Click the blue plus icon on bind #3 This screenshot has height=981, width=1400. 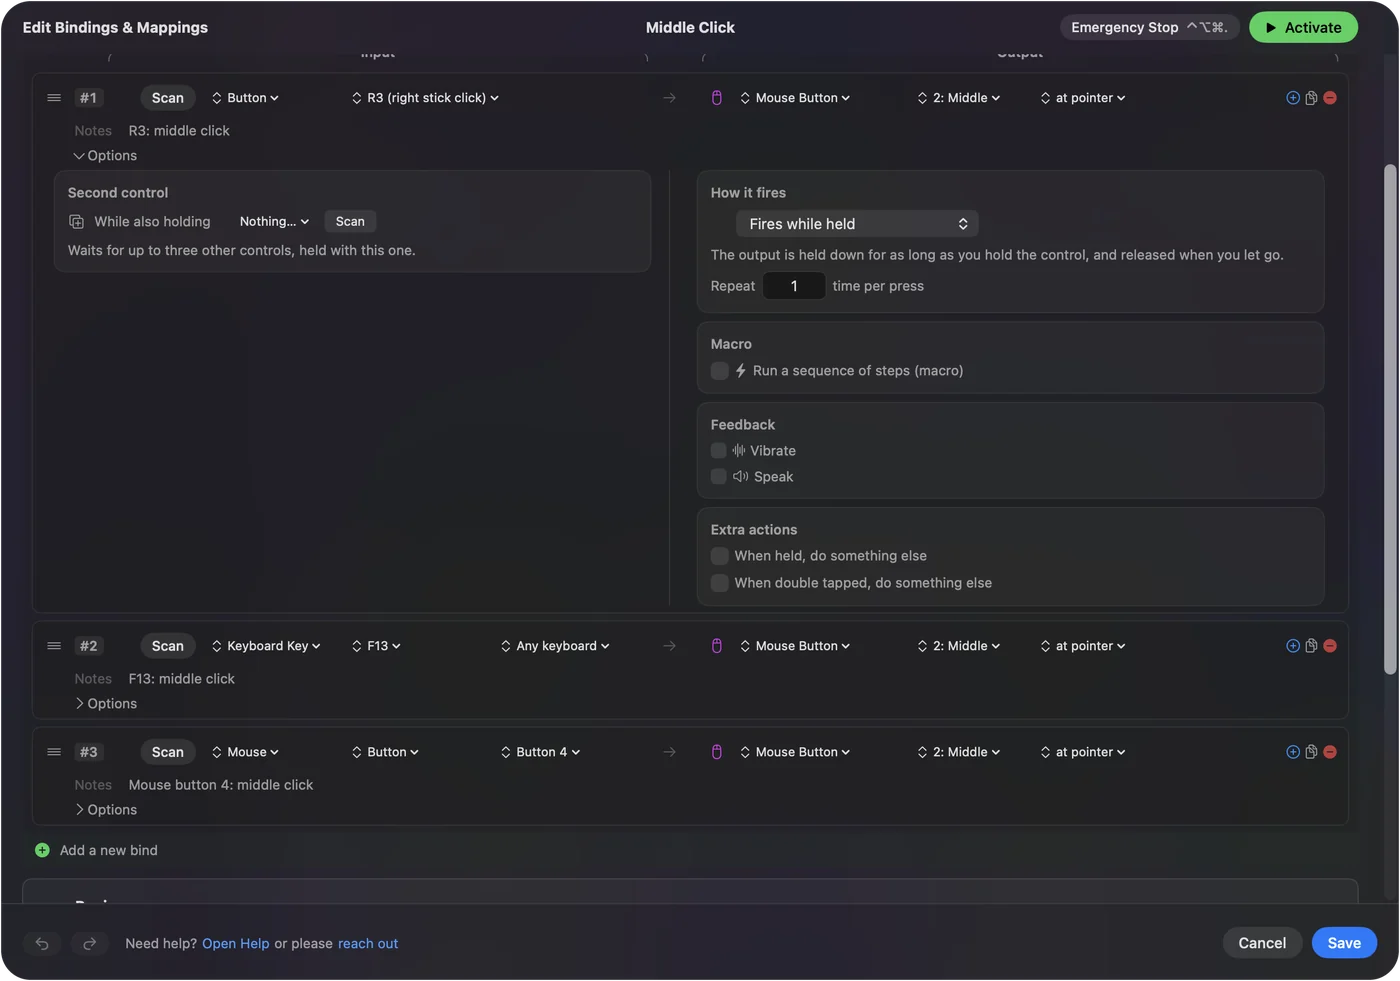(1293, 752)
